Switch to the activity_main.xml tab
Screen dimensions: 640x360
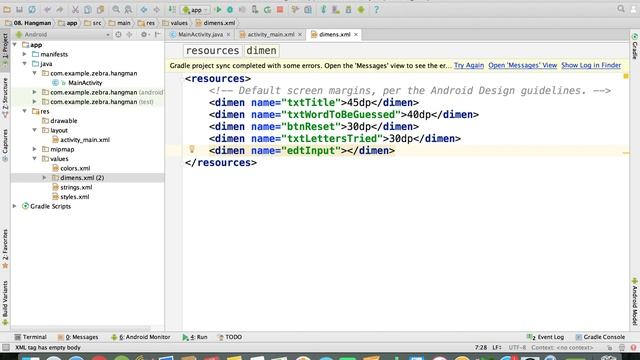coord(271,35)
